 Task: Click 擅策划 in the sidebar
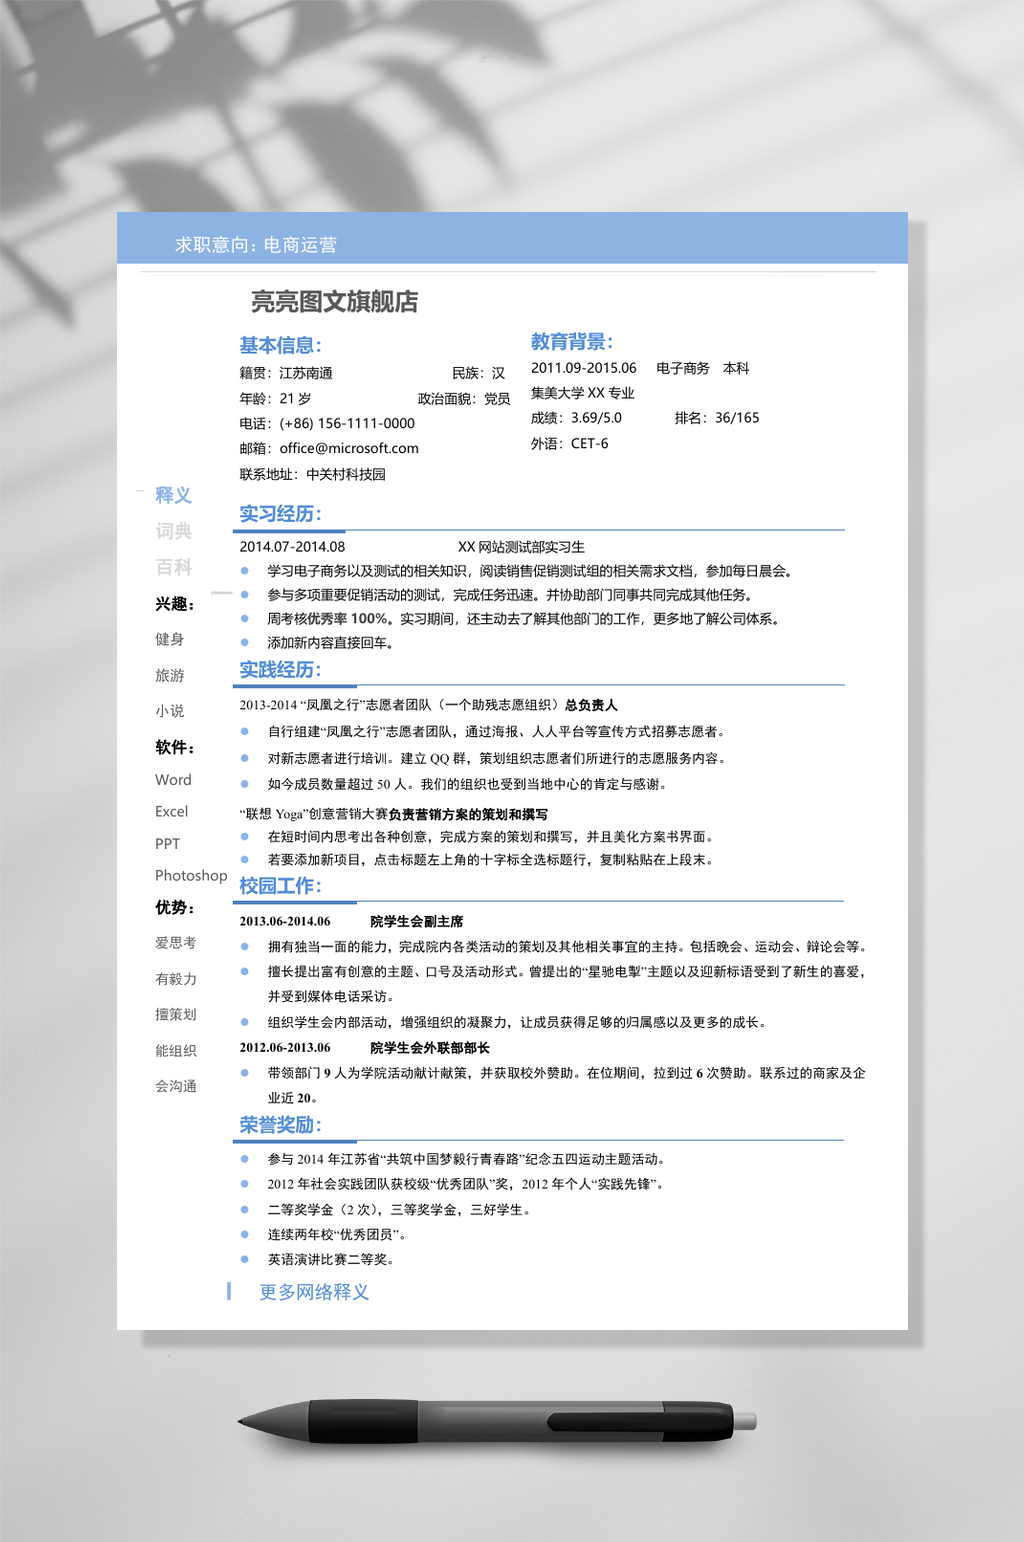pyautogui.click(x=176, y=1014)
